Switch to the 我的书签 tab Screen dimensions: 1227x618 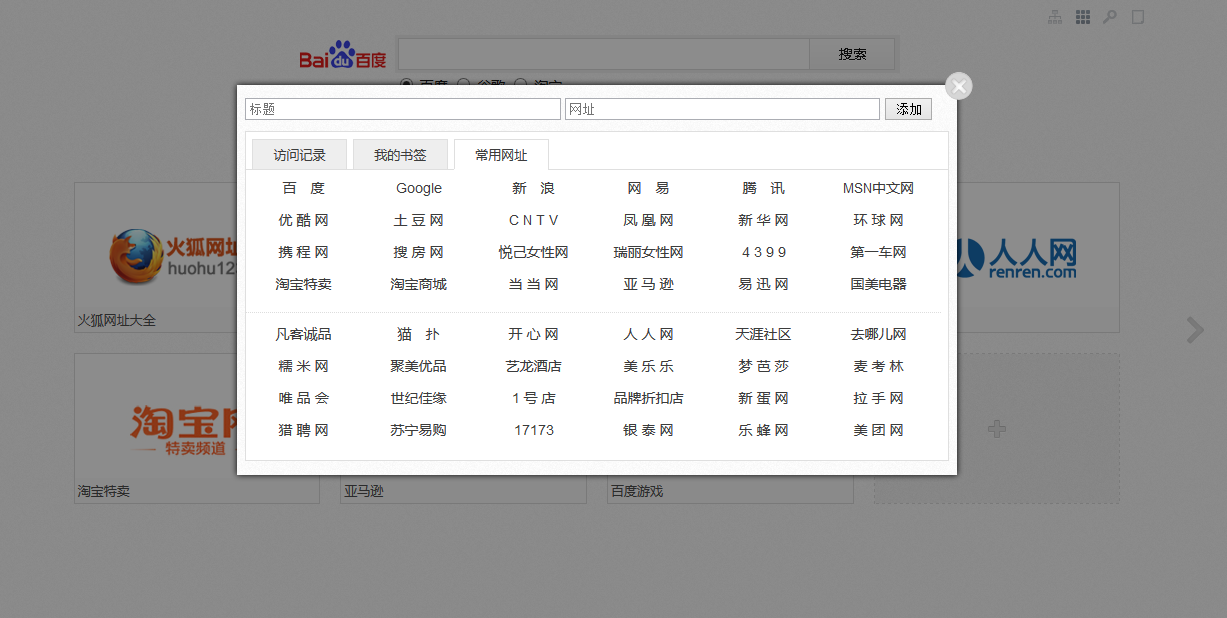coord(400,155)
